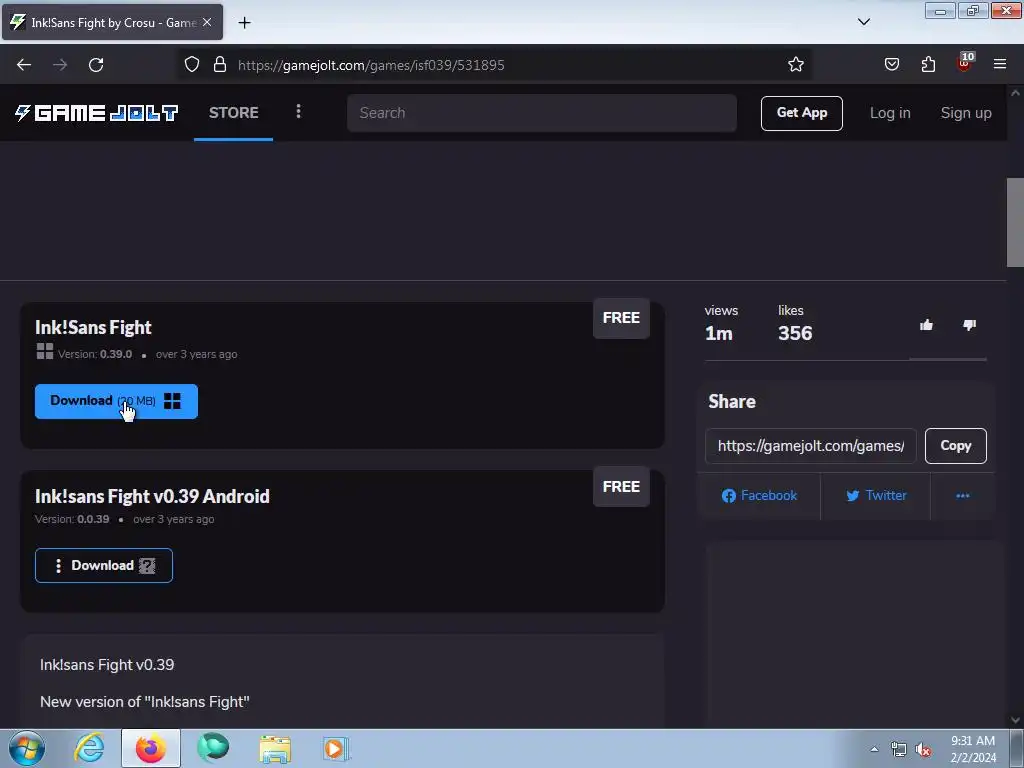Close the Ink!Sans Fight tab
This screenshot has width=1024, height=768.
point(207,22)
